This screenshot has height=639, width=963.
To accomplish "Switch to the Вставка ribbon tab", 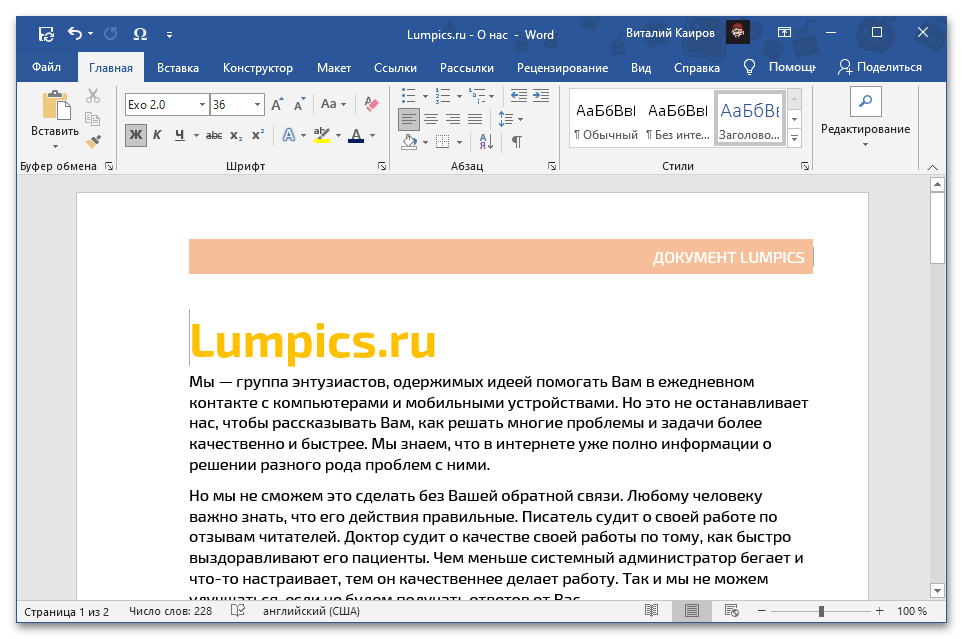I will point(178,68).
